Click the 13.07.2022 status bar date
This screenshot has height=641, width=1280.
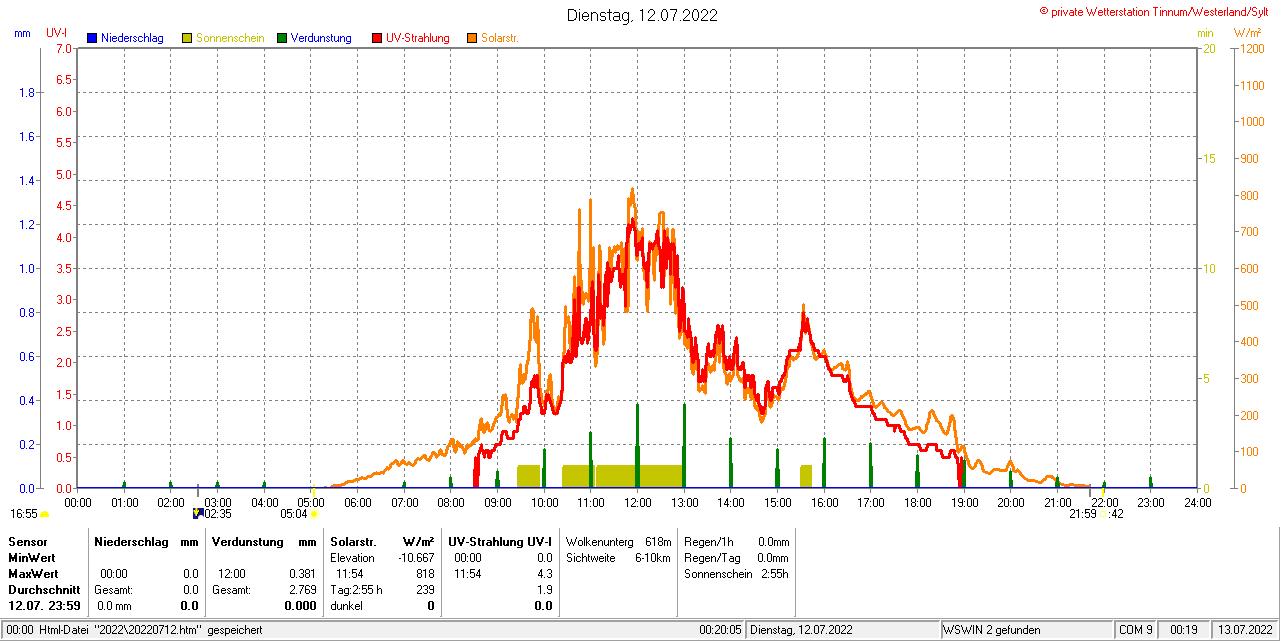(1243, 630)
